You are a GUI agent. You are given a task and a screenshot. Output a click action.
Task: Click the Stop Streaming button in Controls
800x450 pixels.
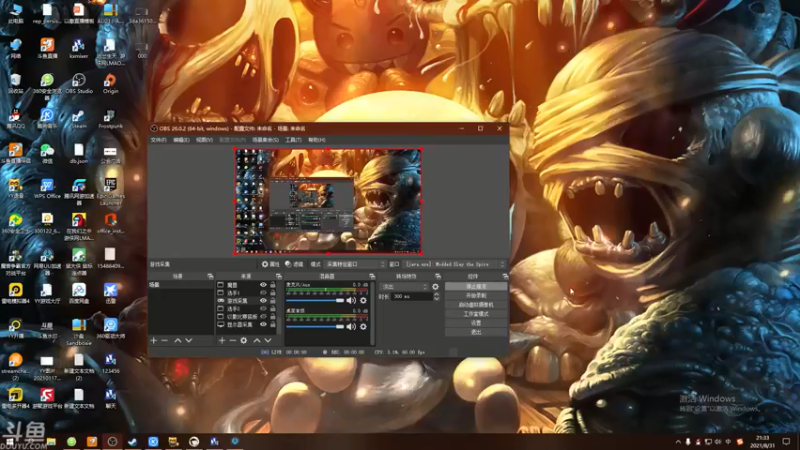point(476,287)
